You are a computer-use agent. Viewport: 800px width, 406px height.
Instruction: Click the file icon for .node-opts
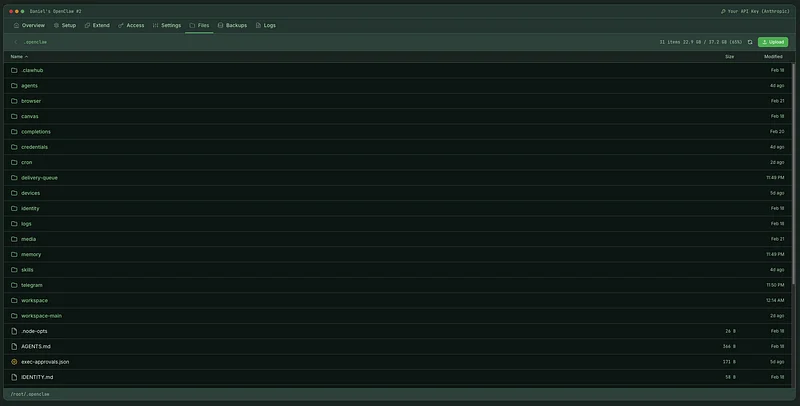14,331
